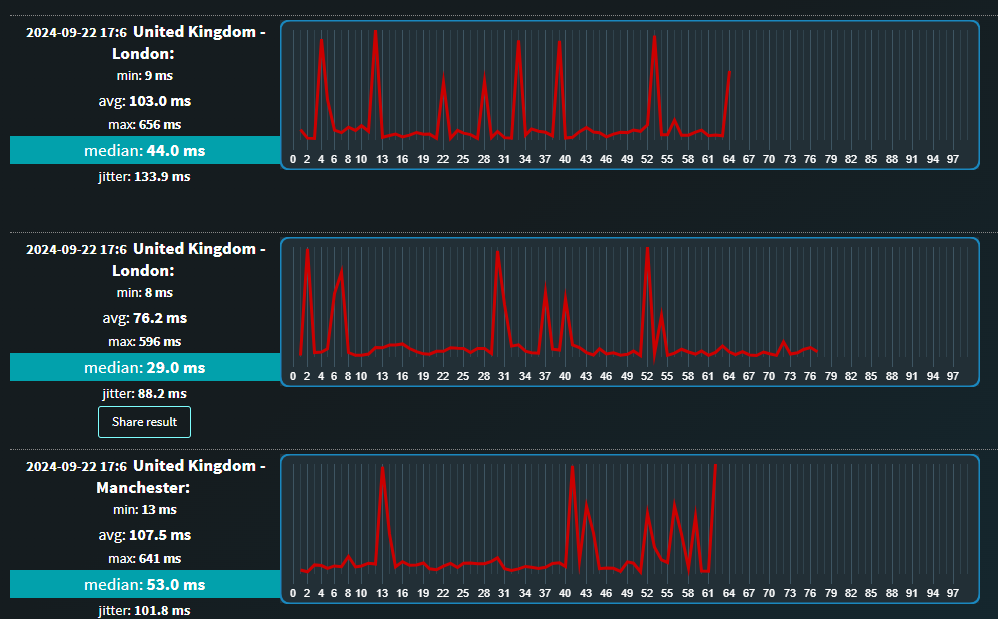The image size is (998, 619).
Task: Click axis label 97 in the Manchester chart
Action: (953, 593)
